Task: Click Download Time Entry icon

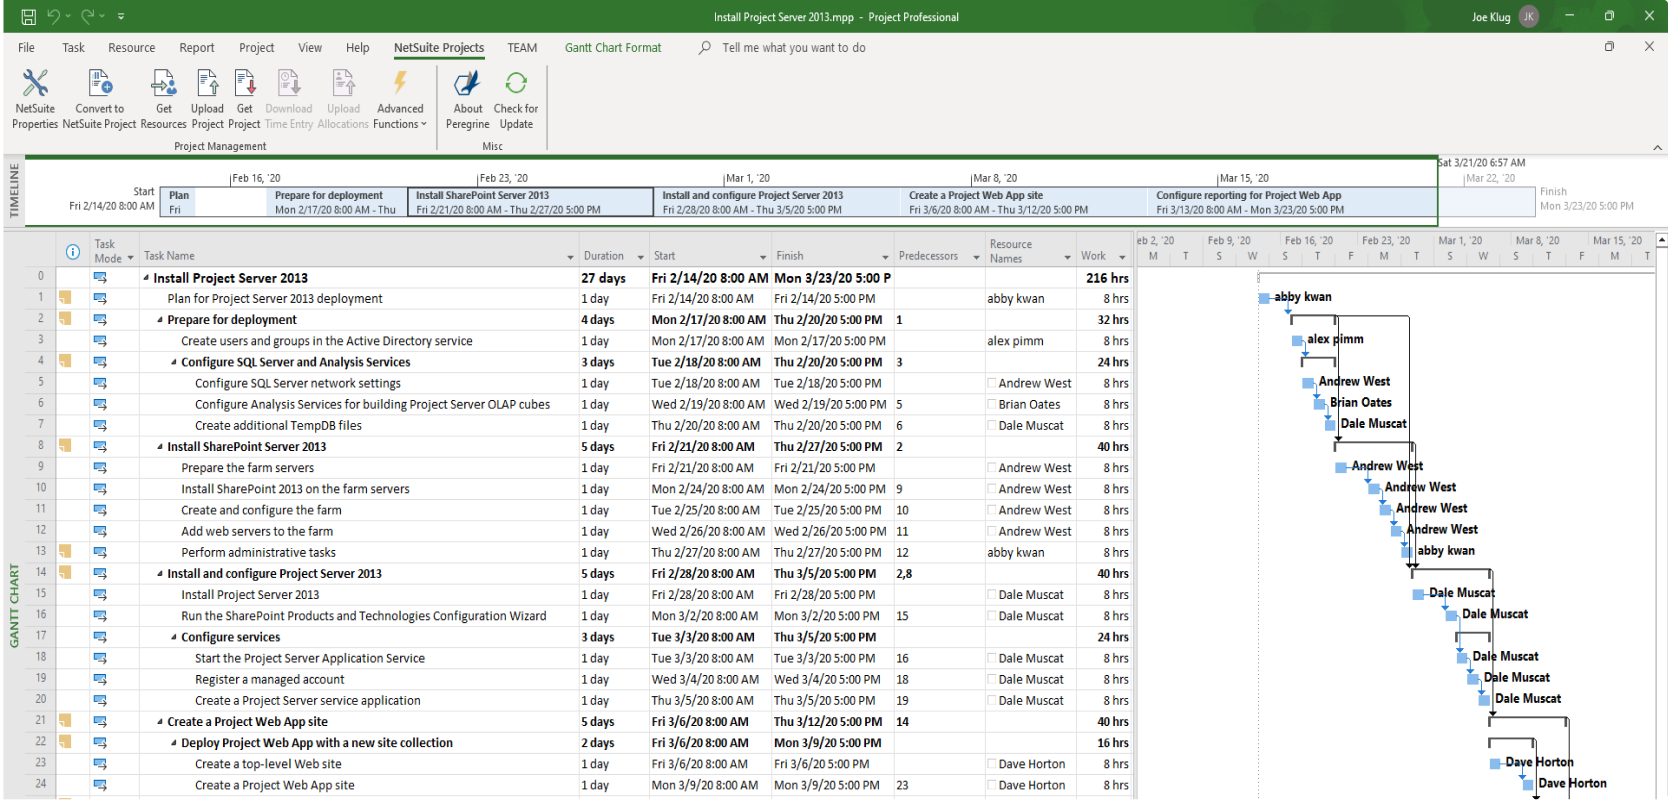Action: point(289,84)
